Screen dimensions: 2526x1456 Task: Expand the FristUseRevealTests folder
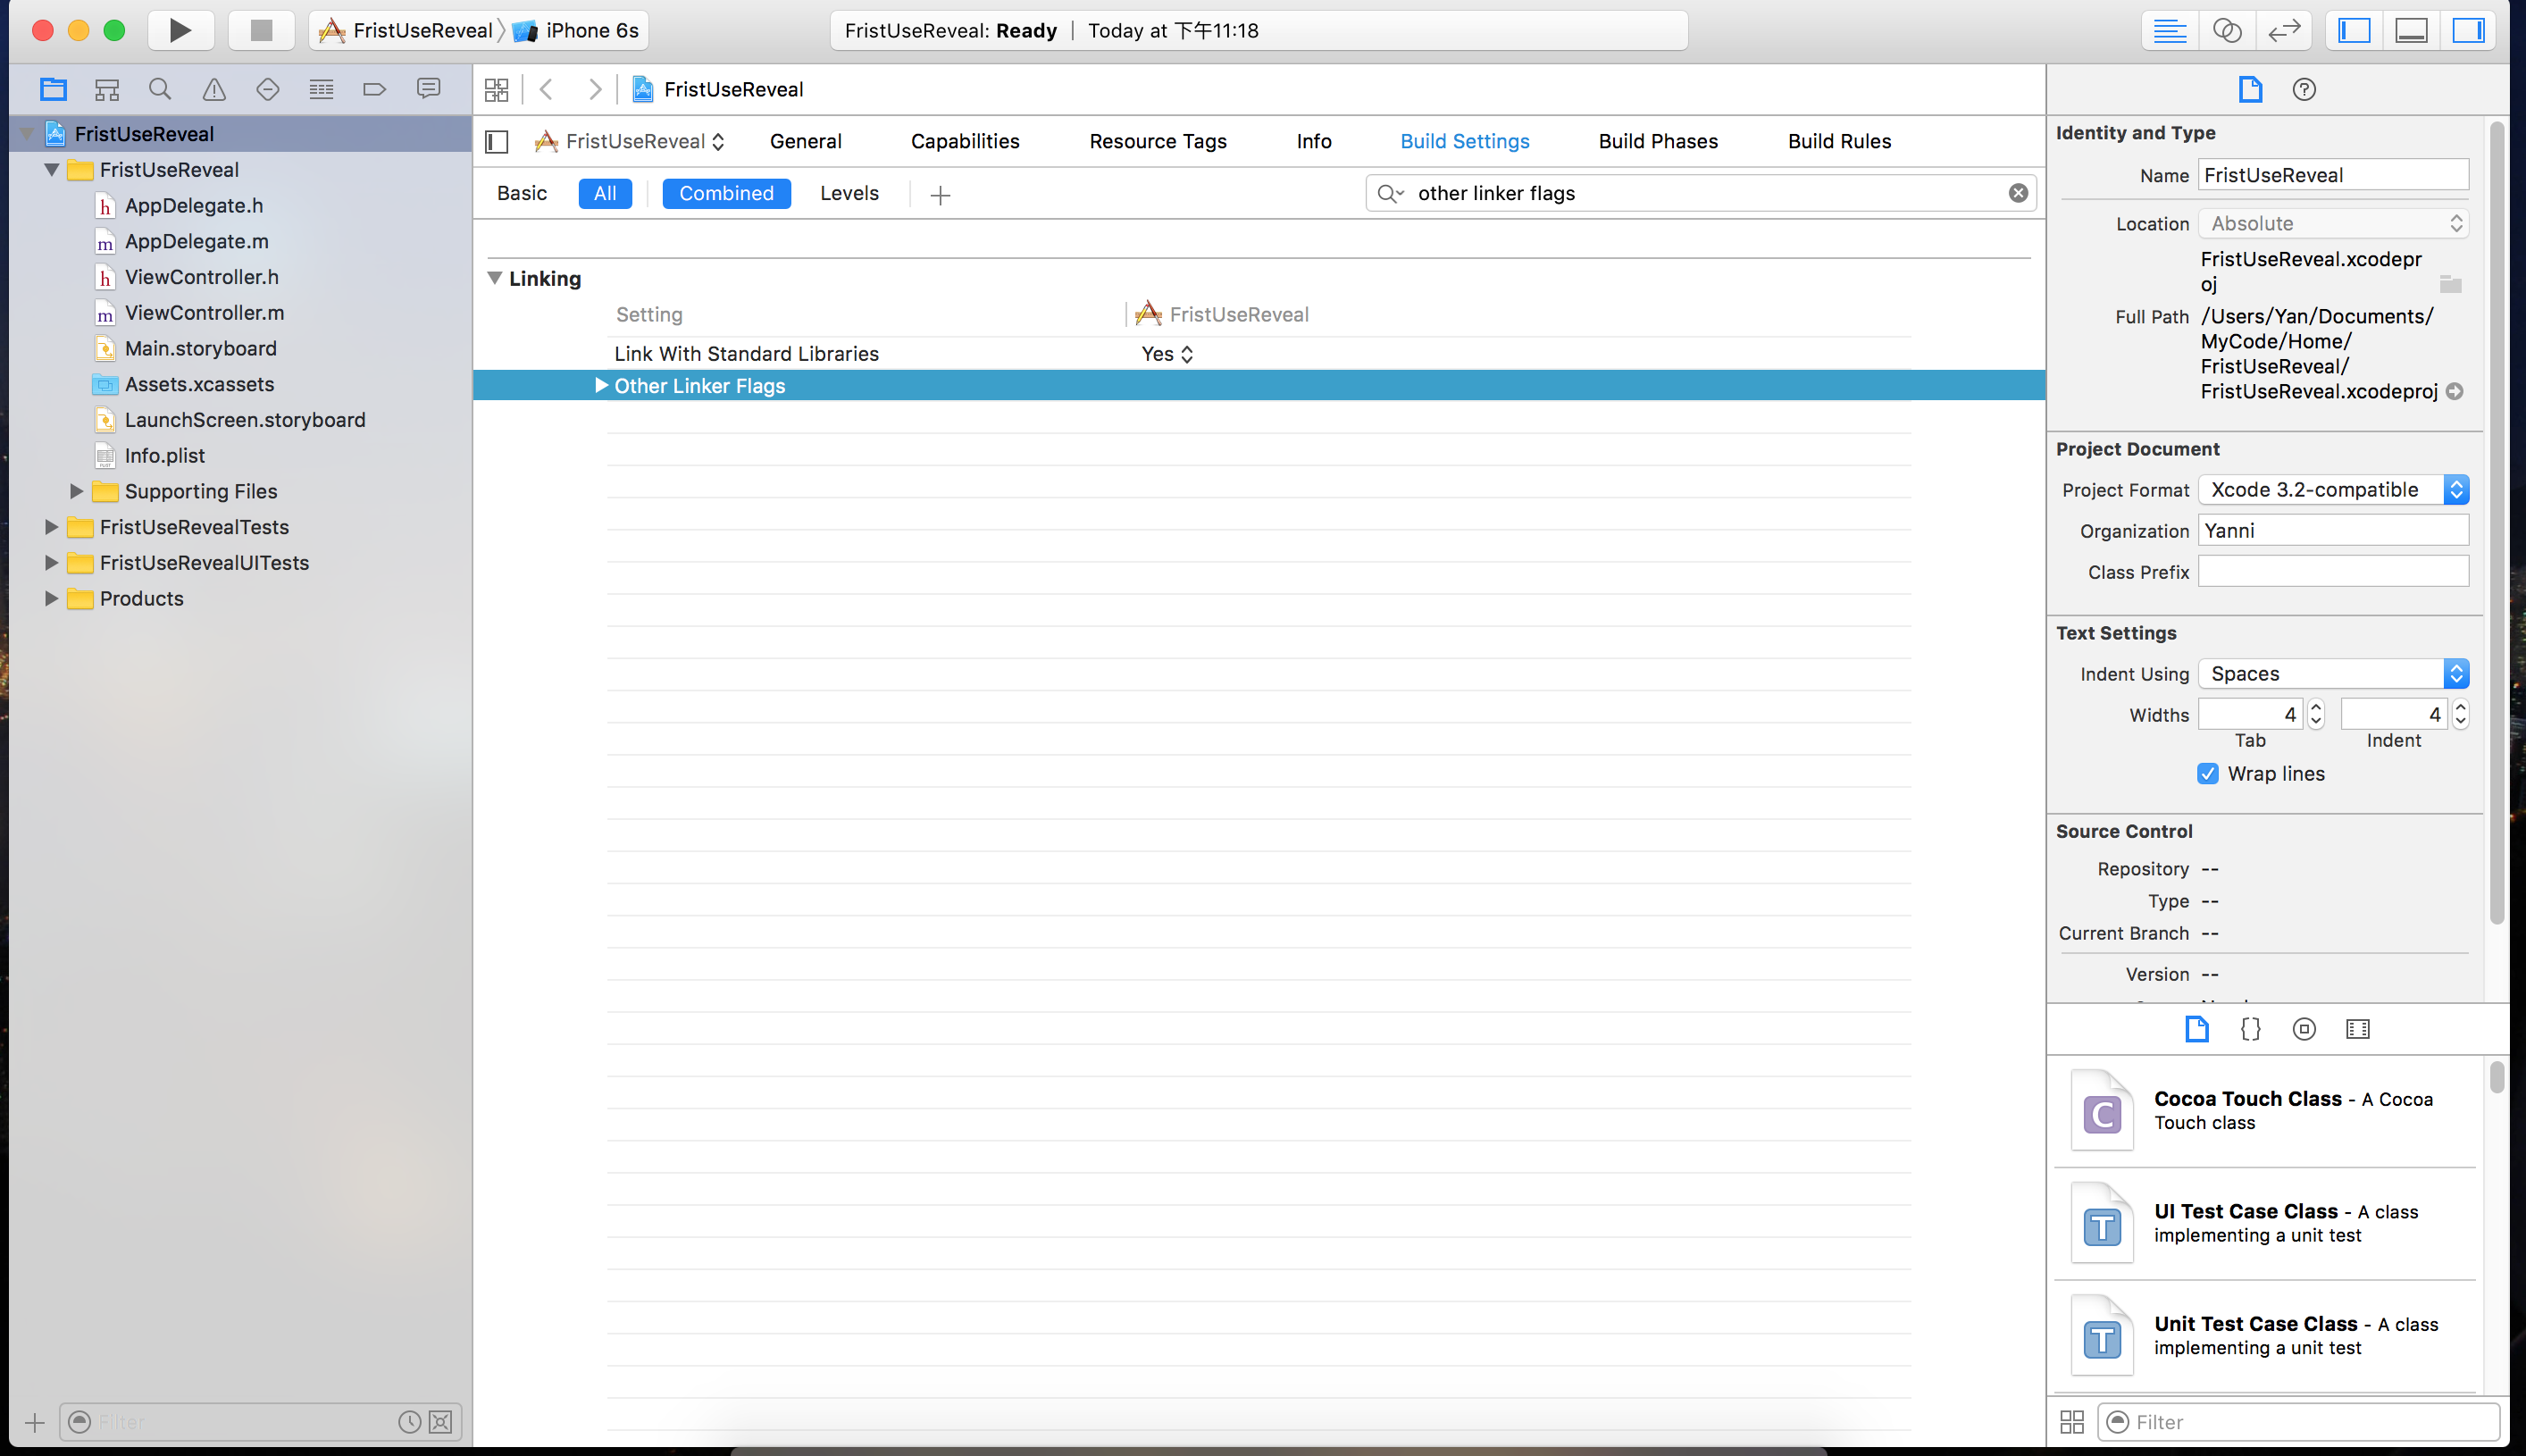[x=51, y=527]
